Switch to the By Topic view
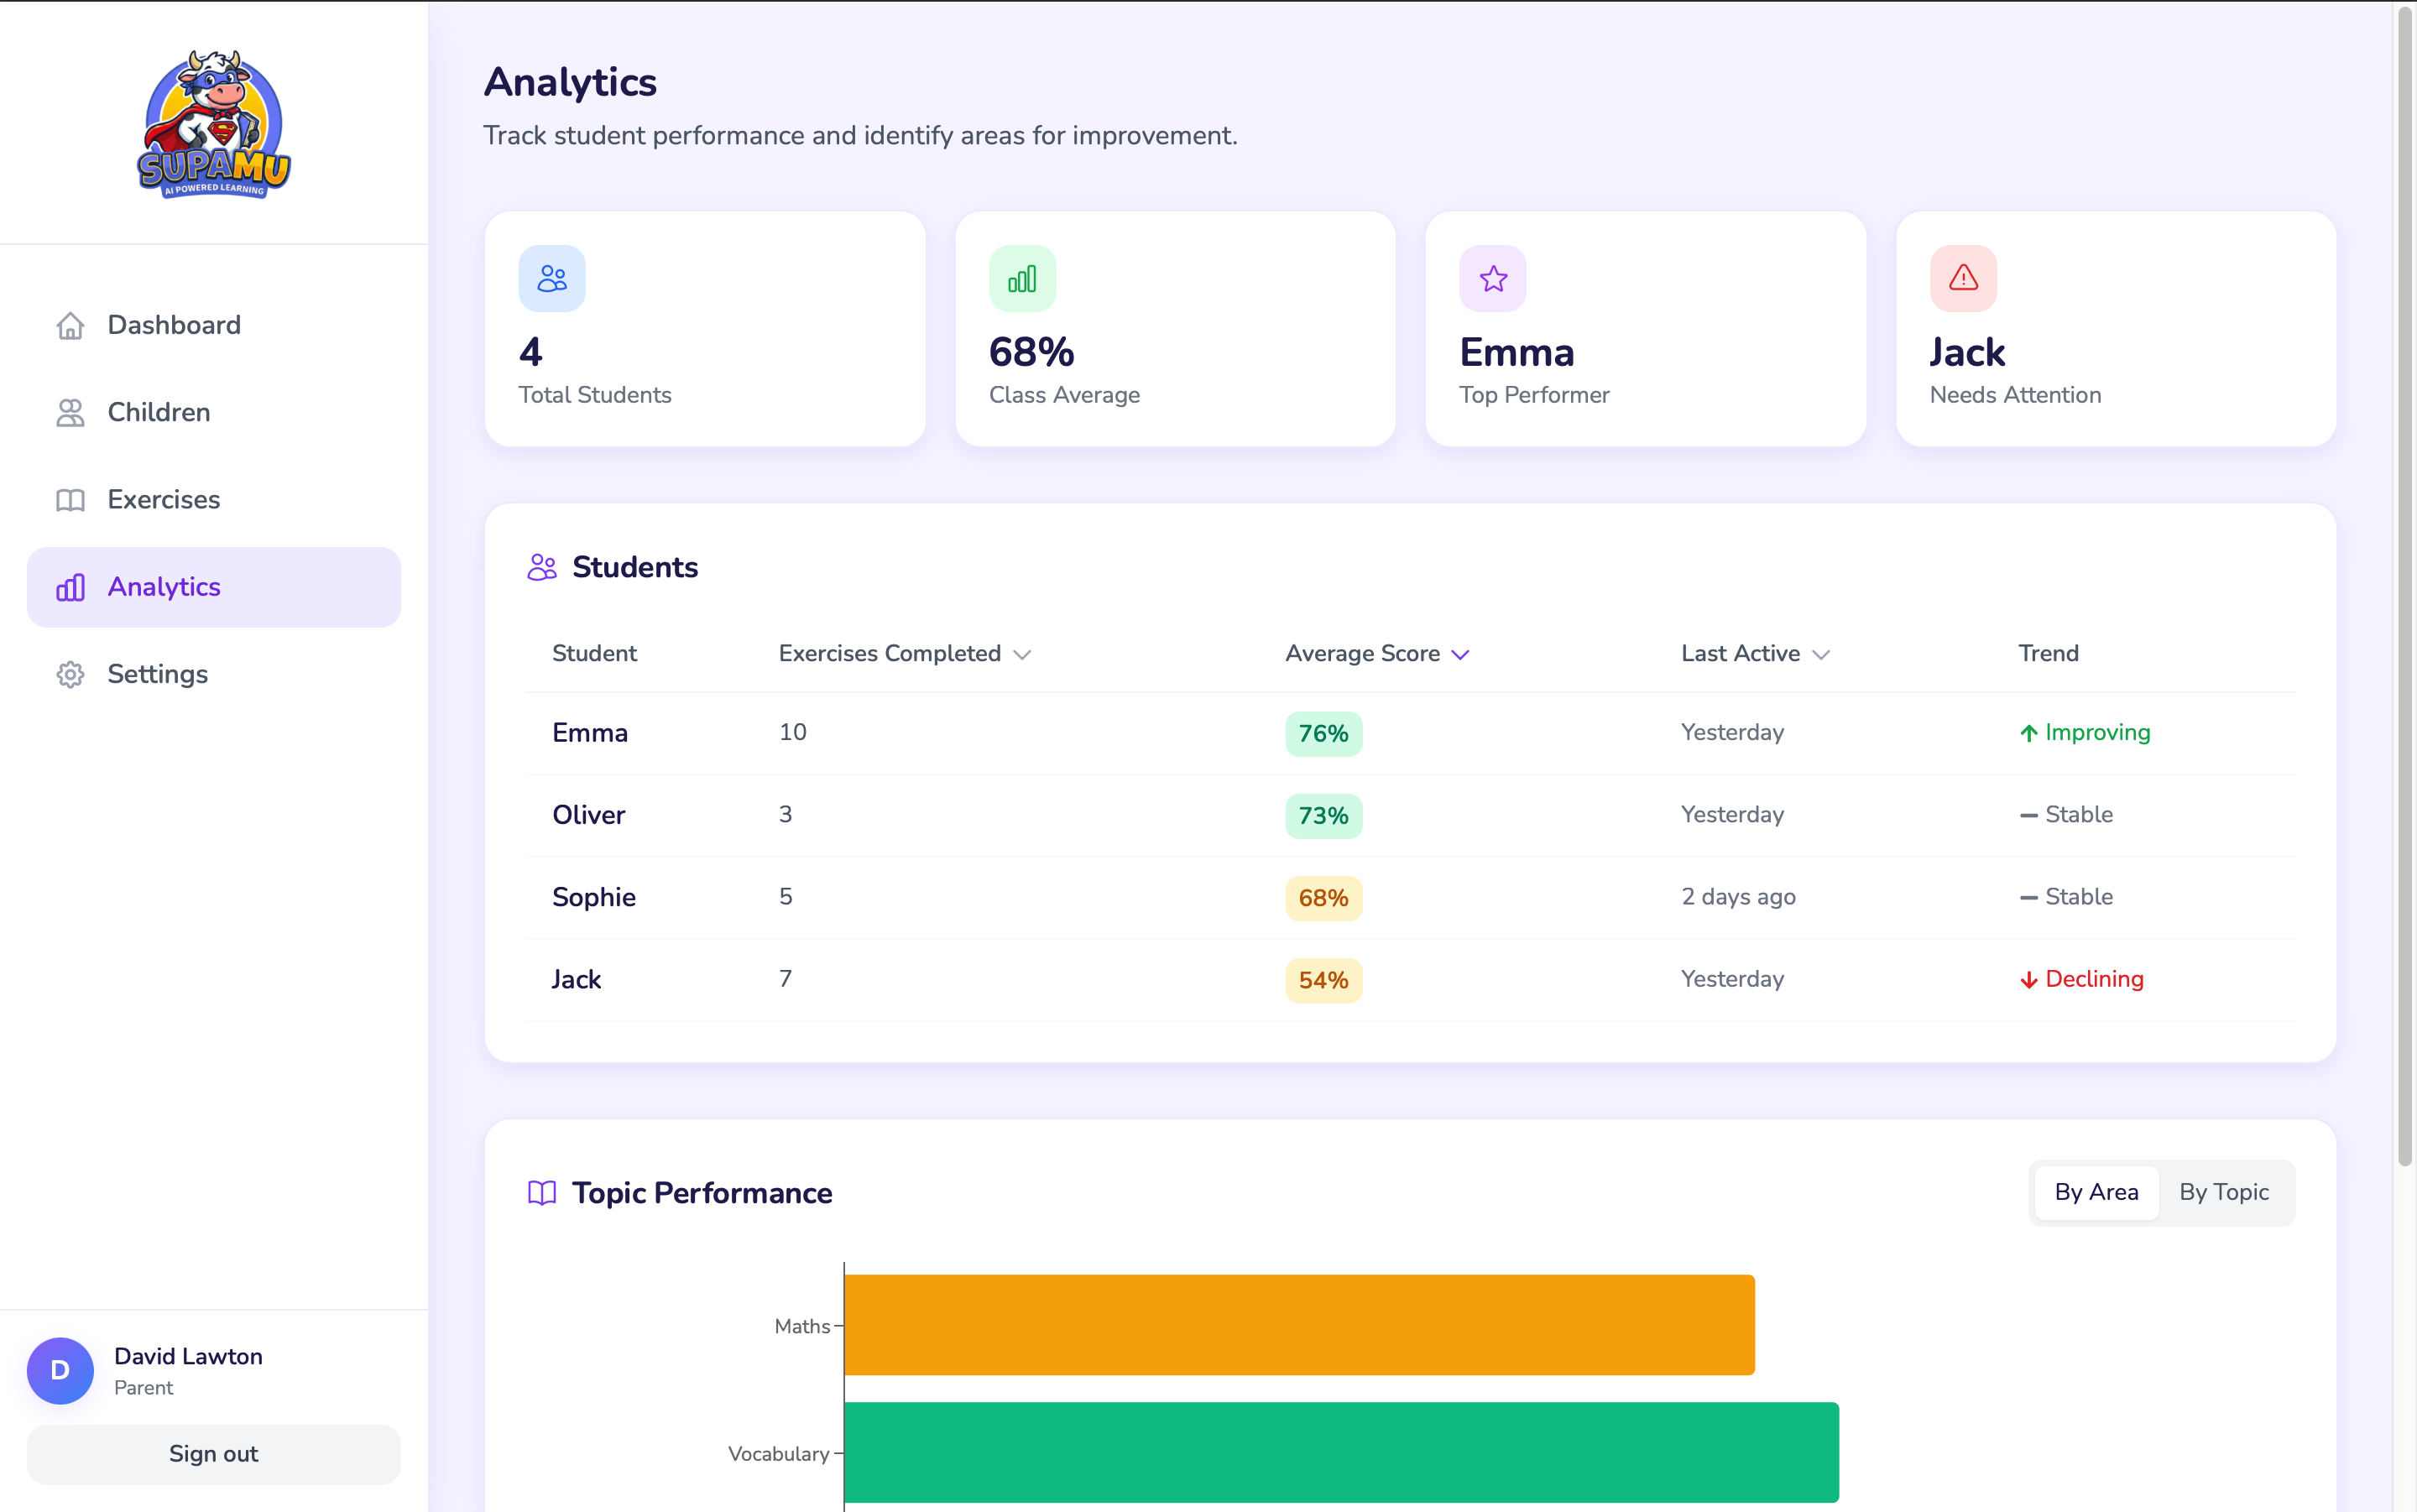Screen dimensions: 2417x1512 click(2225, 1192)
